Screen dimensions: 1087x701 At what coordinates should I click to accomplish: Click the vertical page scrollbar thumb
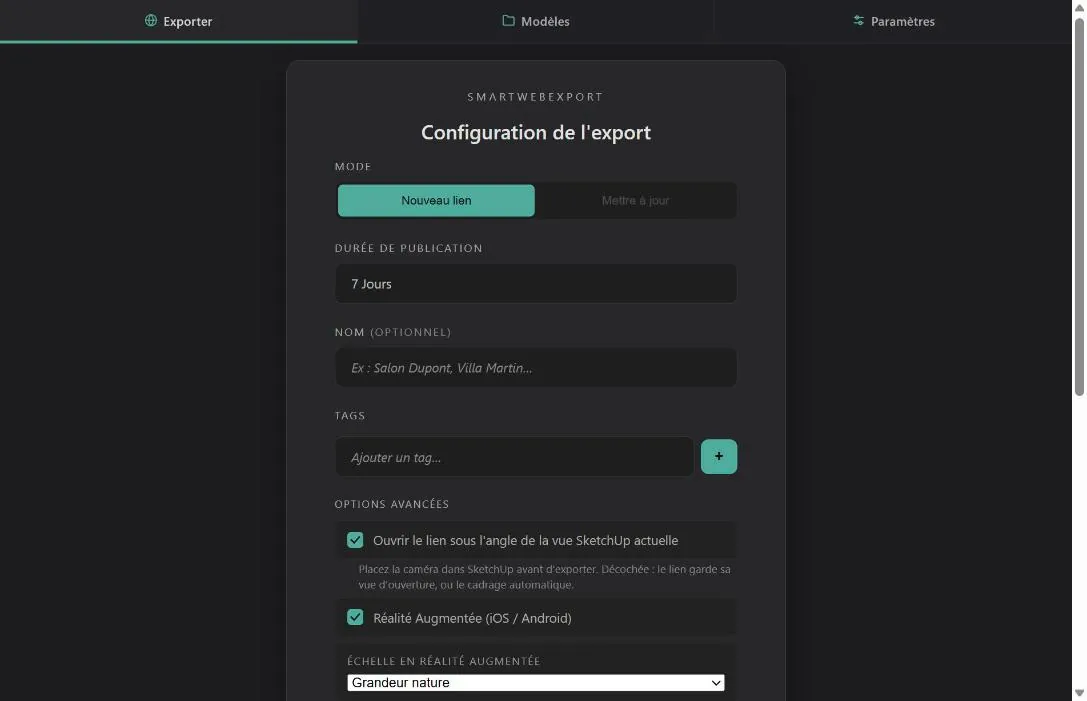[x=1079, y=207]
